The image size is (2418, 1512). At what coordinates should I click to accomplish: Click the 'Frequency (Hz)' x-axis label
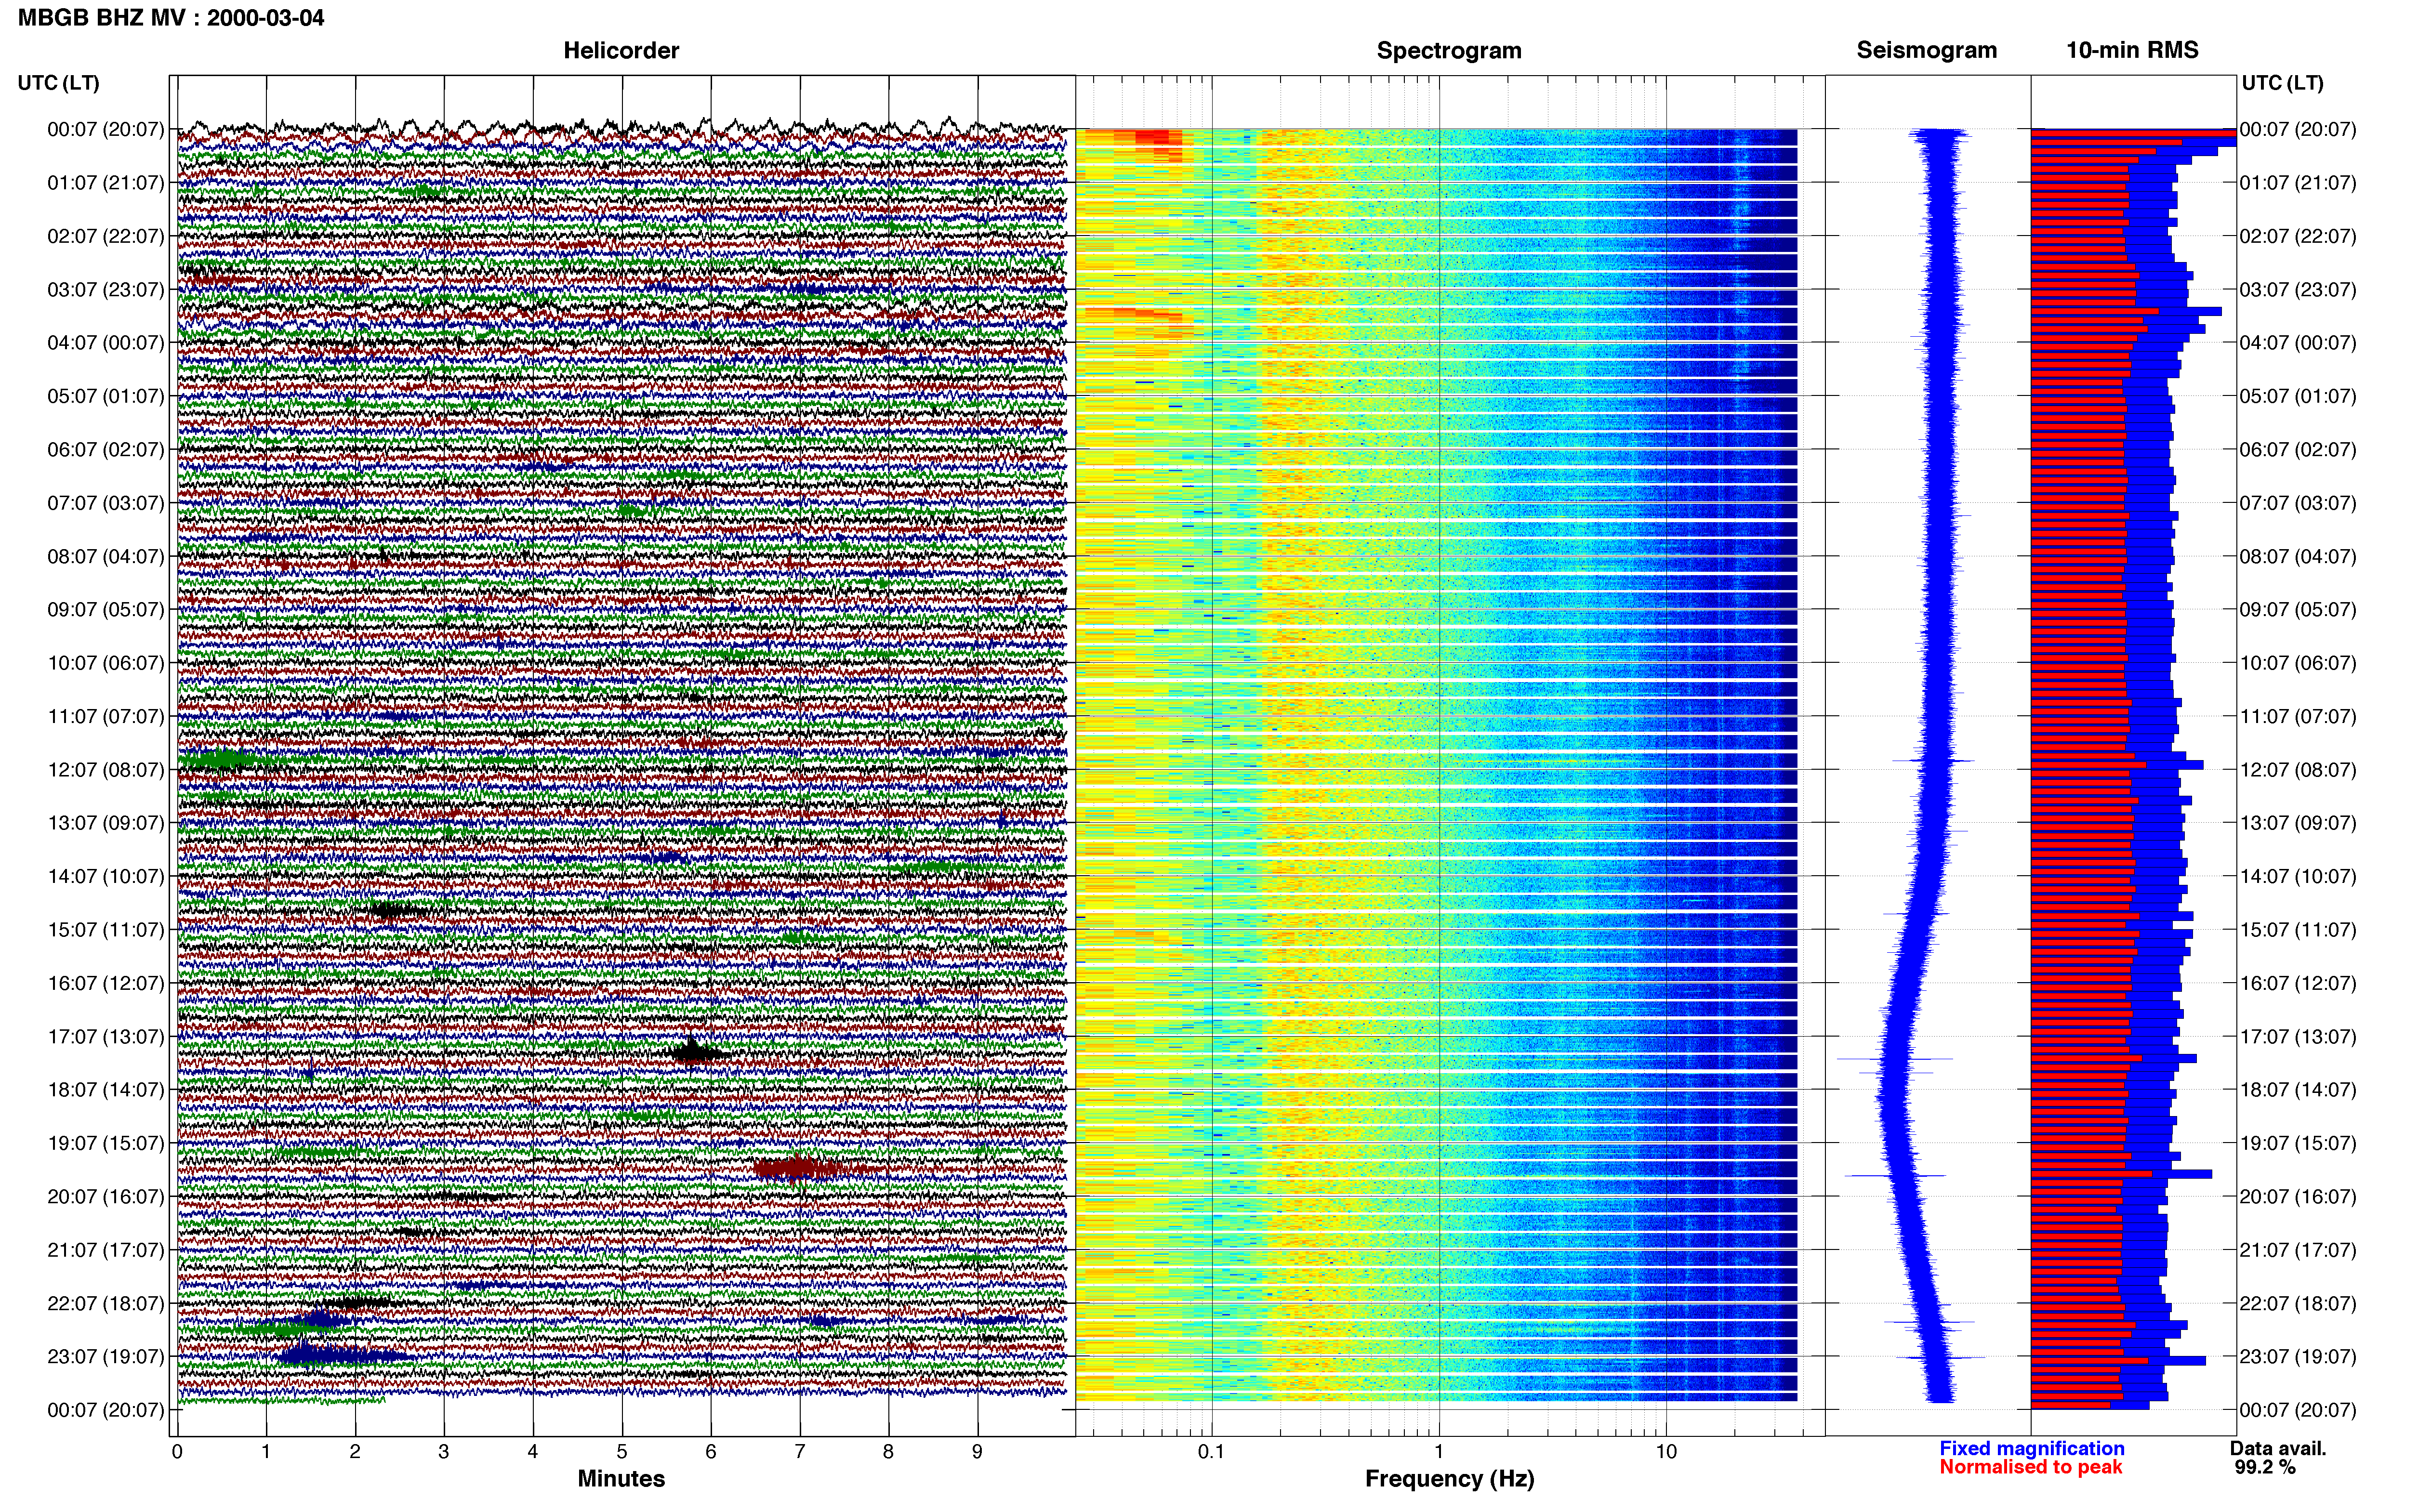pos(1449,1478)
